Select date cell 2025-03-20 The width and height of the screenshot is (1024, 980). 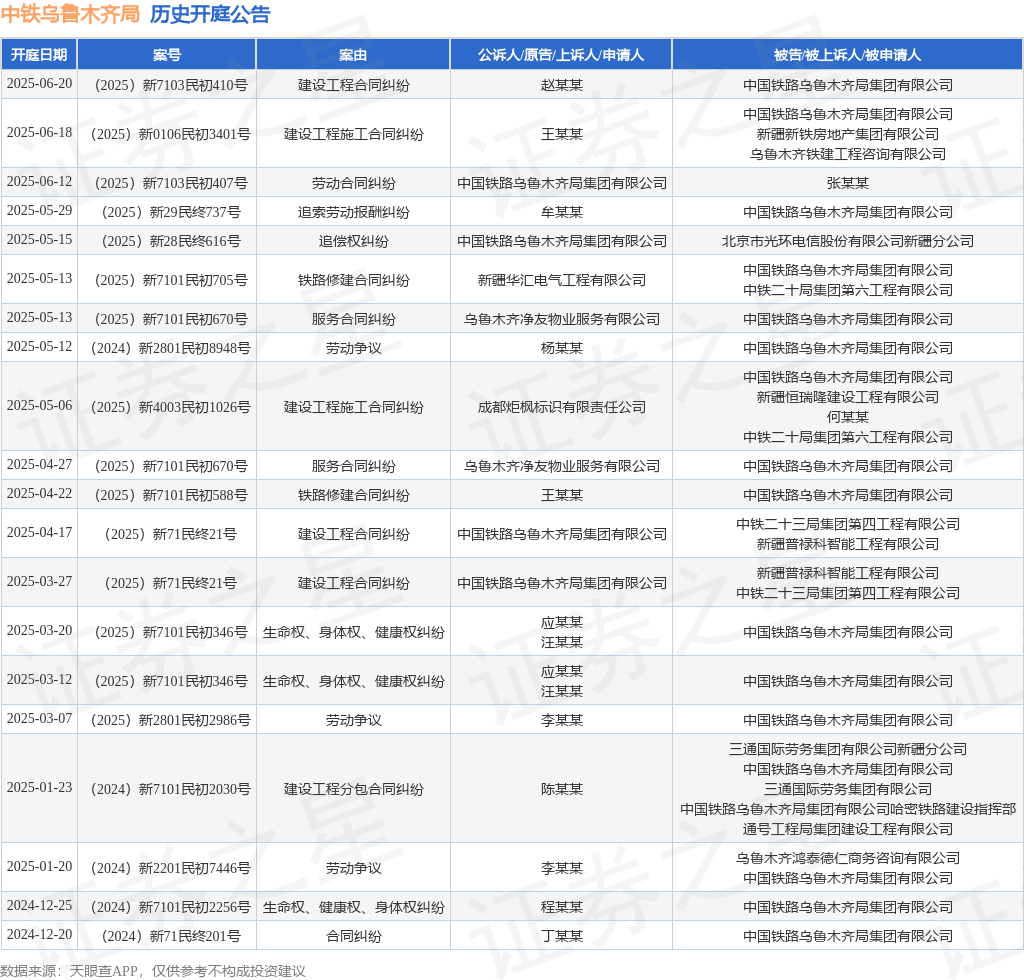pos(39,631)
